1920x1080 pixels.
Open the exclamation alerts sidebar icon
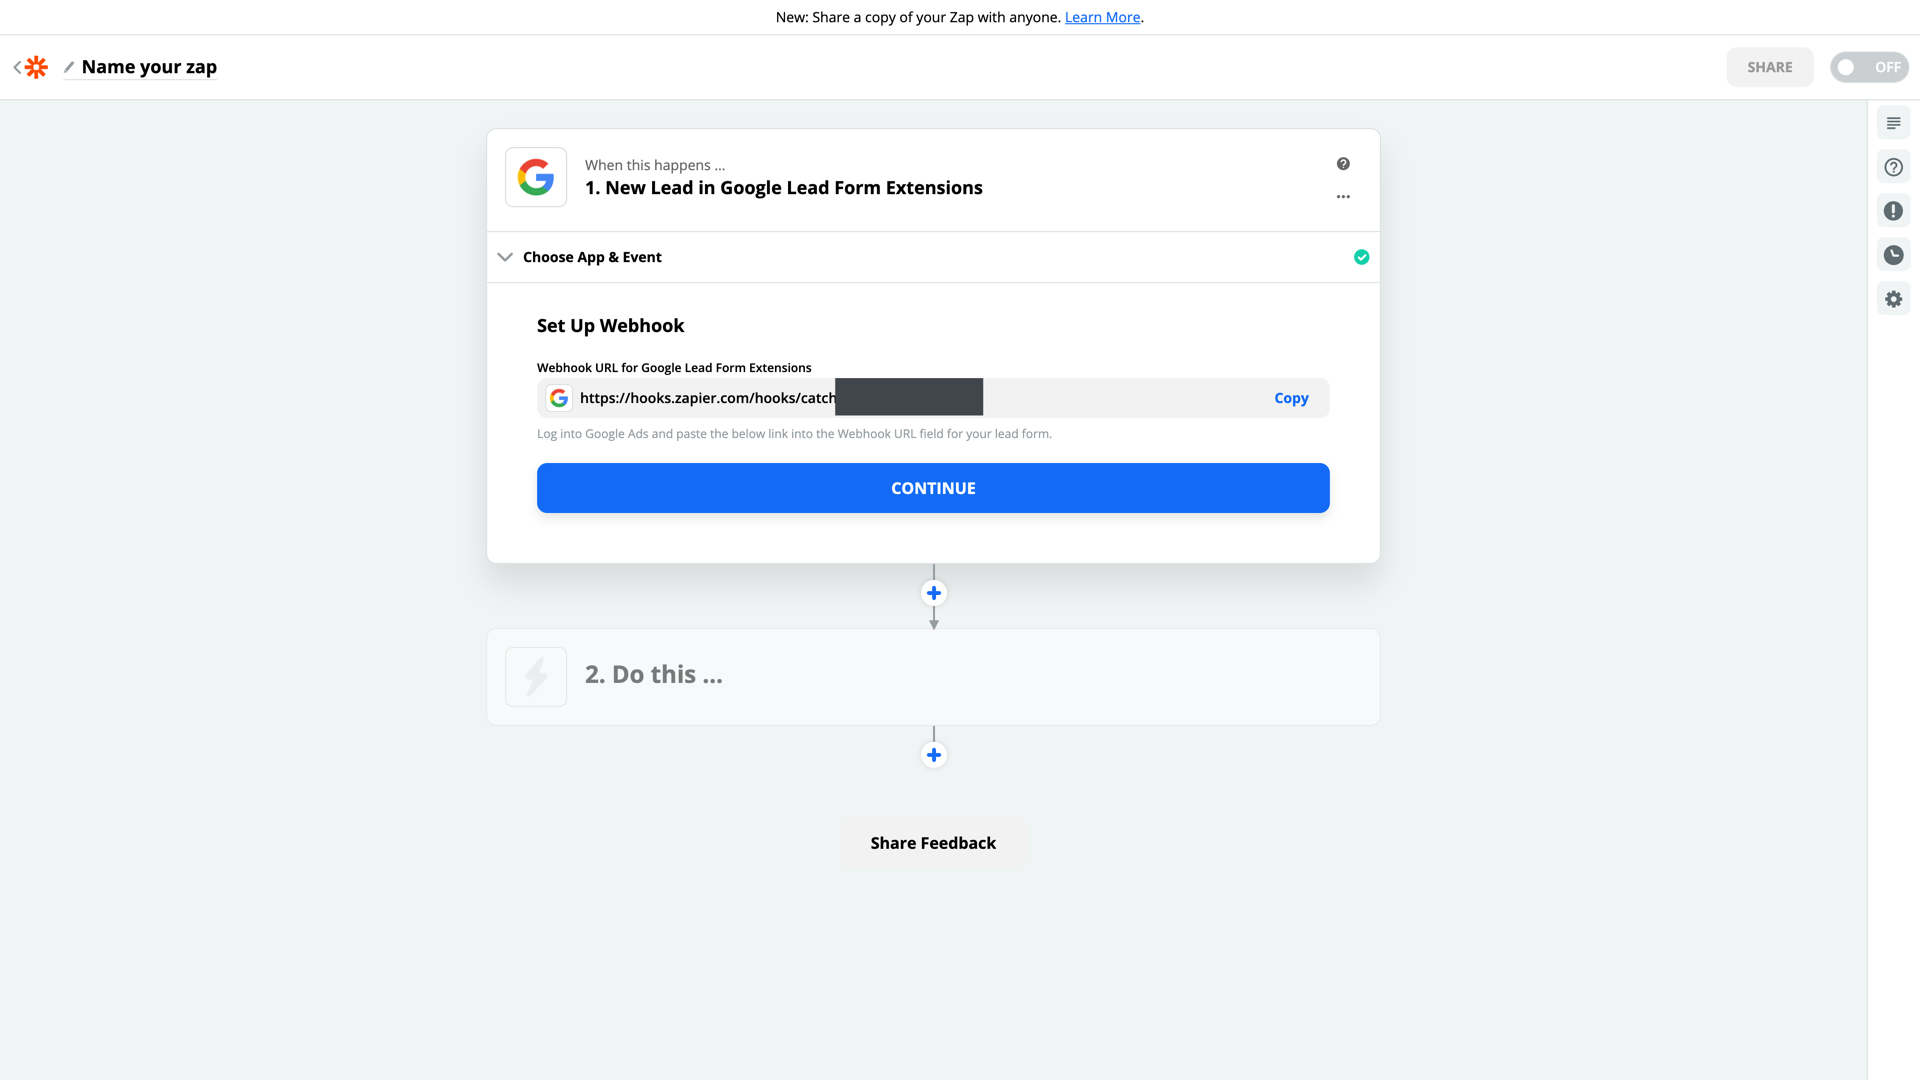[x=1893, y=211]
